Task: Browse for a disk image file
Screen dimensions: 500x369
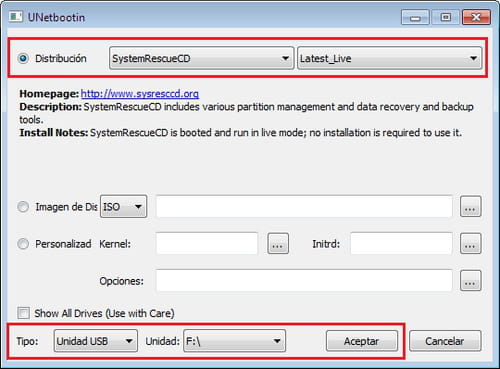Action: pos(470,207)
